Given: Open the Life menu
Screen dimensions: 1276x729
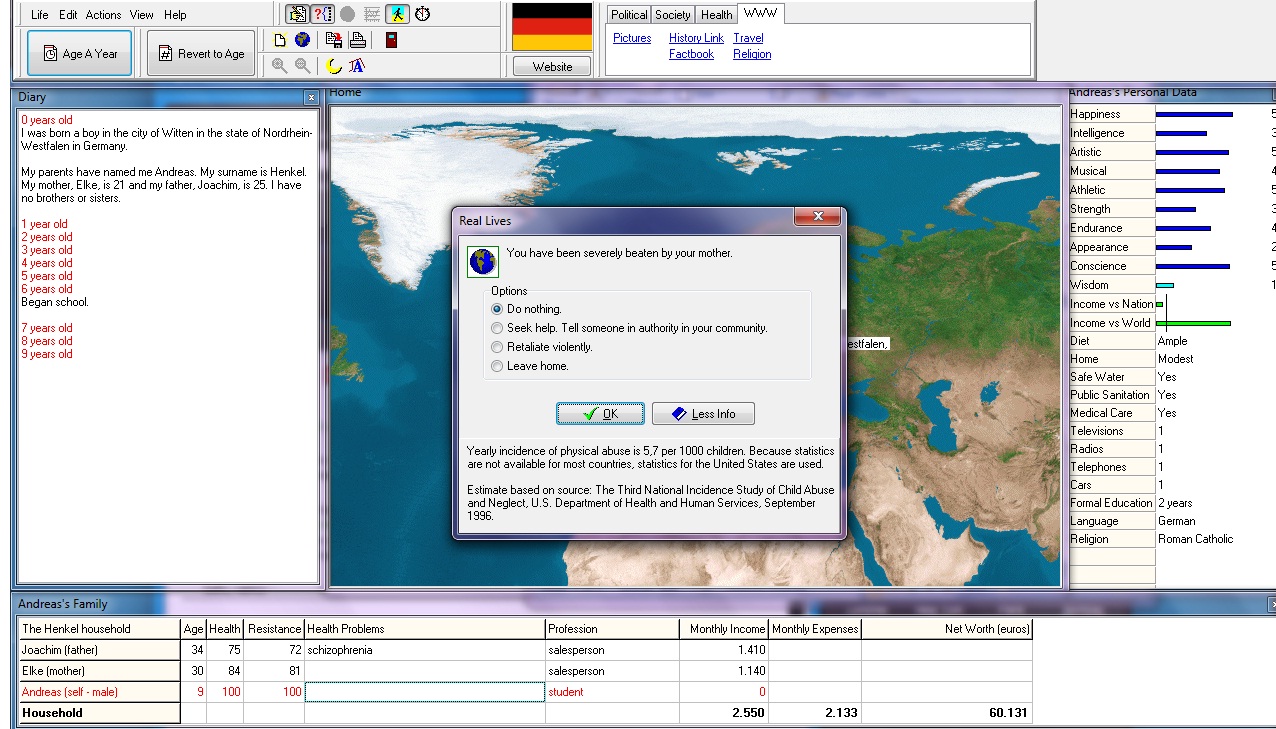Looking at the screenshot, I should point(39,15).
